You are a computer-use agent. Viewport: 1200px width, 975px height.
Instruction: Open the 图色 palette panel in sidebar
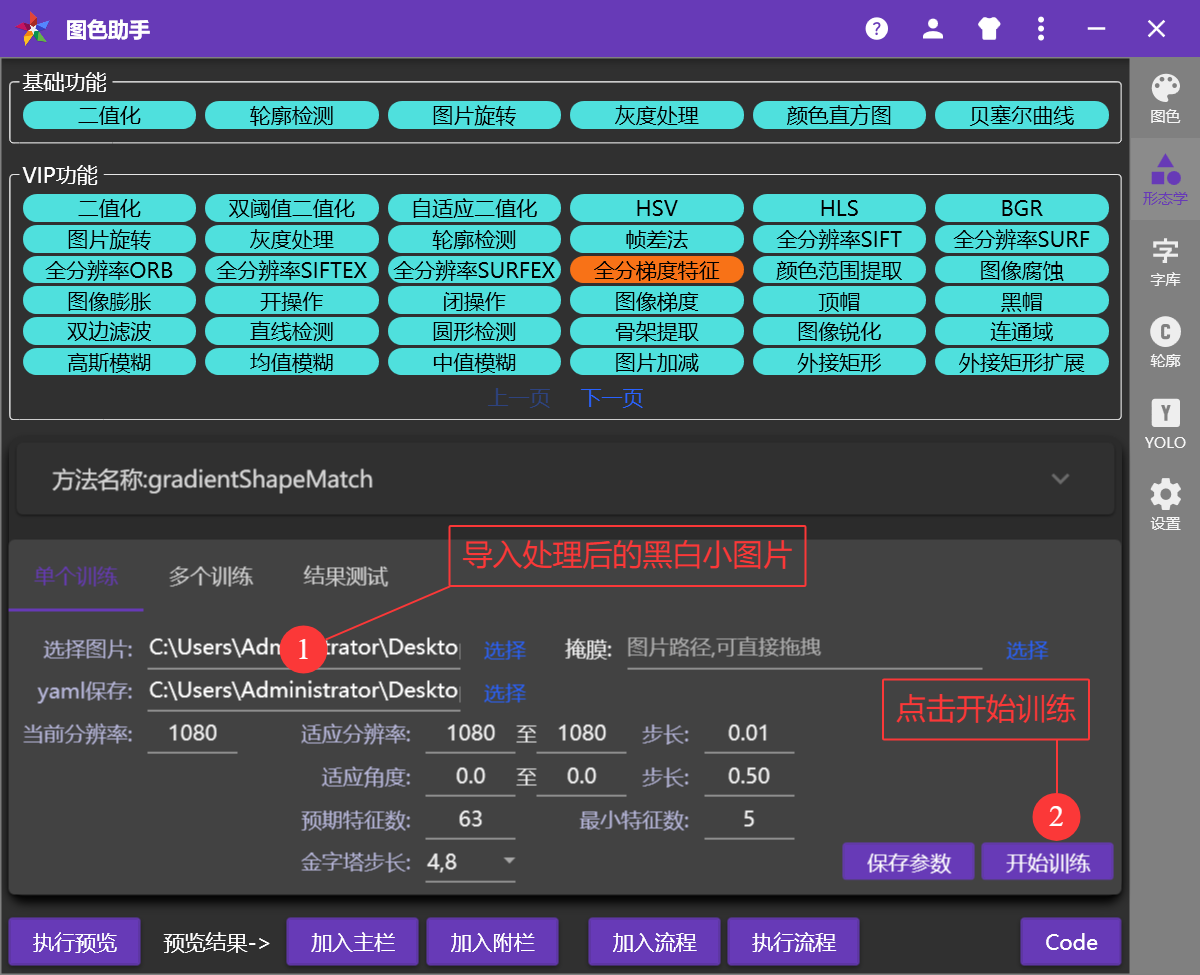1165,99
